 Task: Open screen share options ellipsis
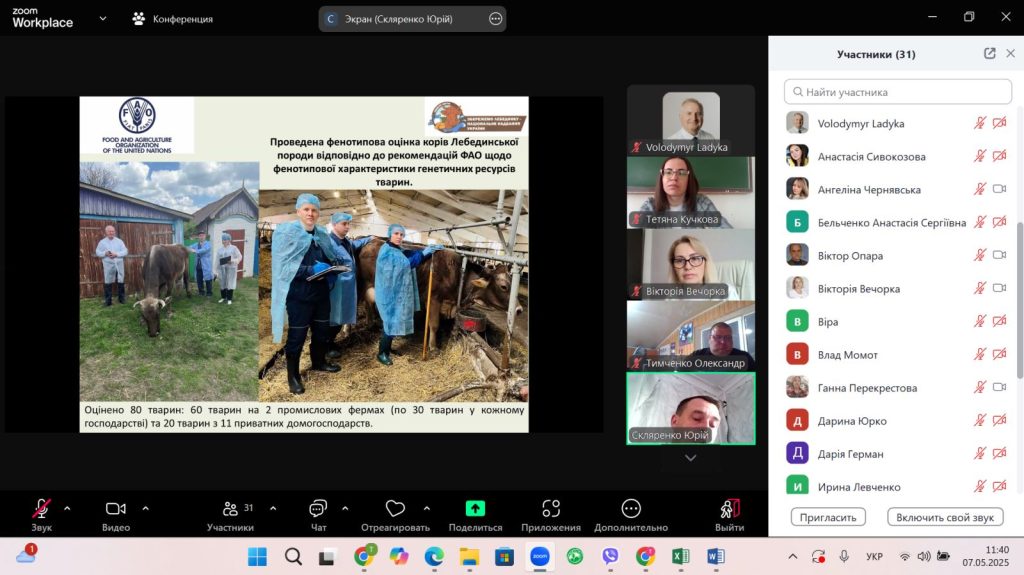pyautogui.click(x=496, y=19)
